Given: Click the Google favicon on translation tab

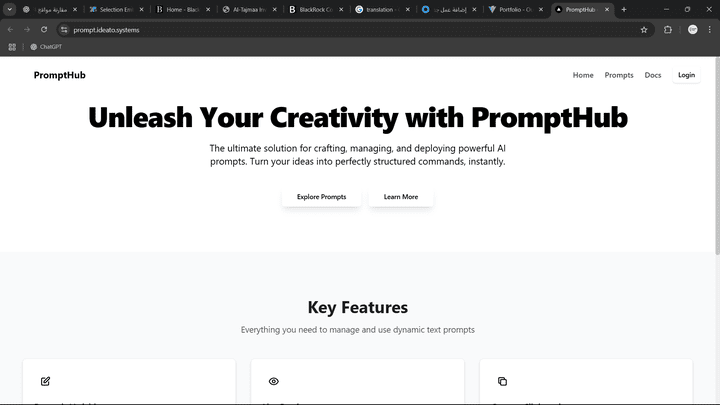Looking at the screenshot, I should [359, 9].
